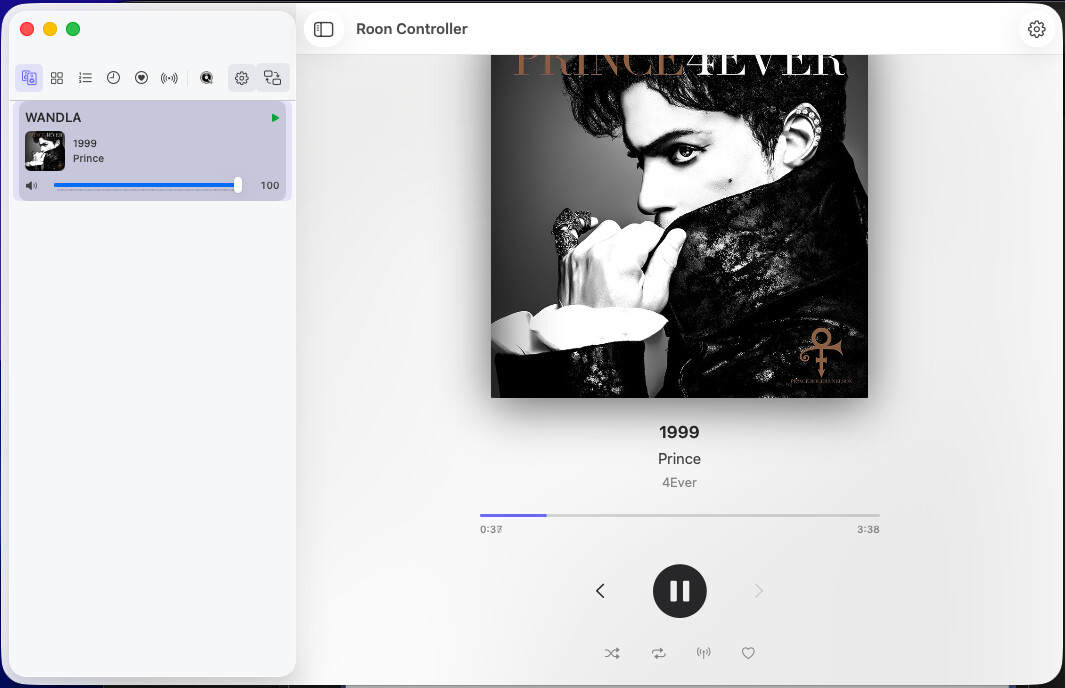Click the small Prince album thumbnail in the WANDLA zone
The height and width of the screenshot is (688, 1065).
pos(45,151)
